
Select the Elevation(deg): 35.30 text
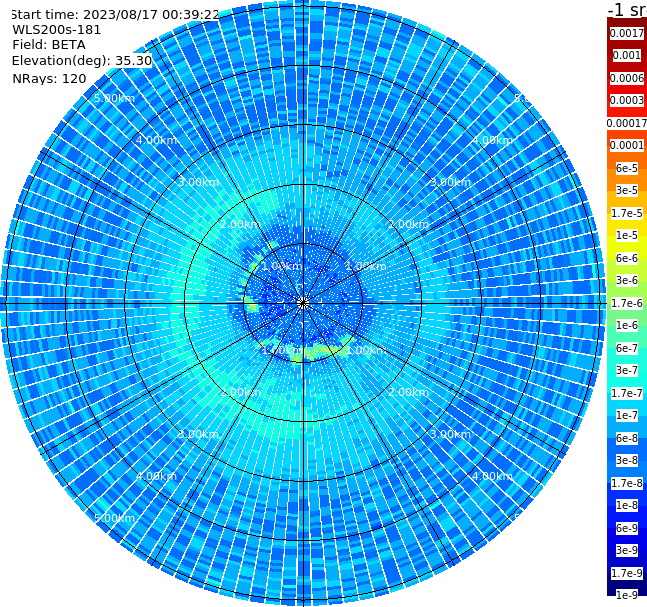pyautogui.click(x=82, y=61)
